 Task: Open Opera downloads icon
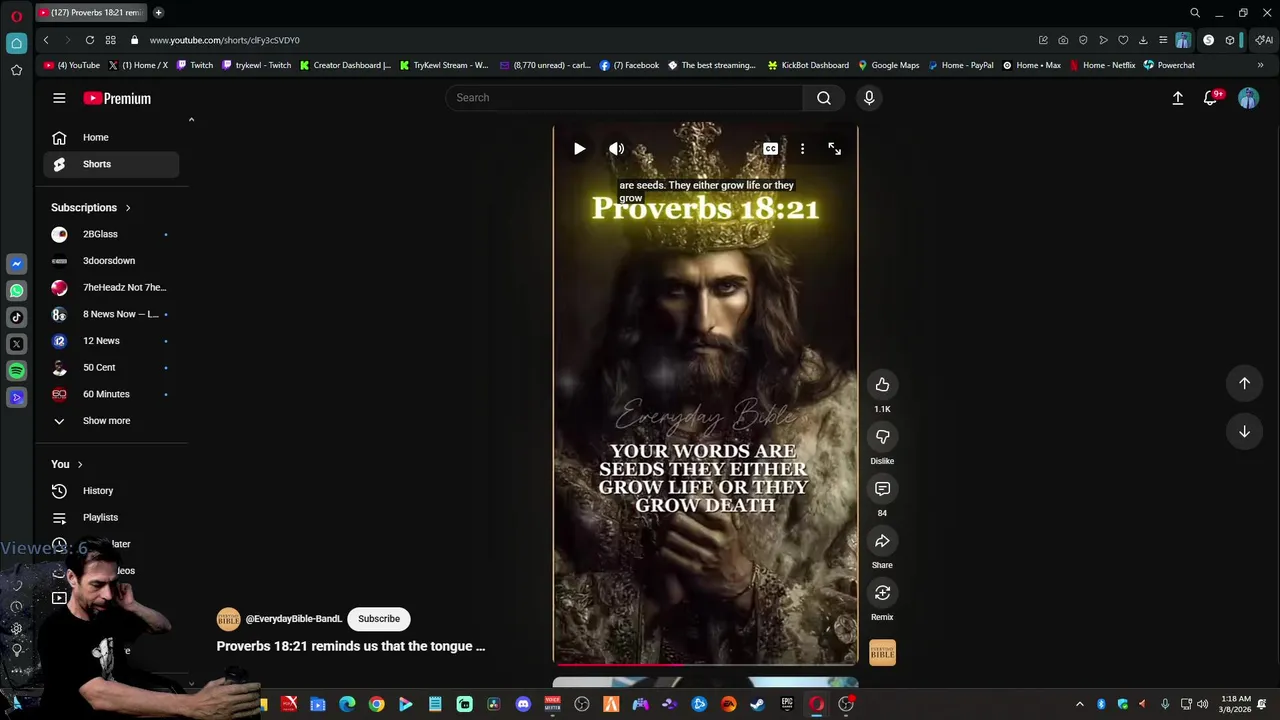pos(1143,40)
